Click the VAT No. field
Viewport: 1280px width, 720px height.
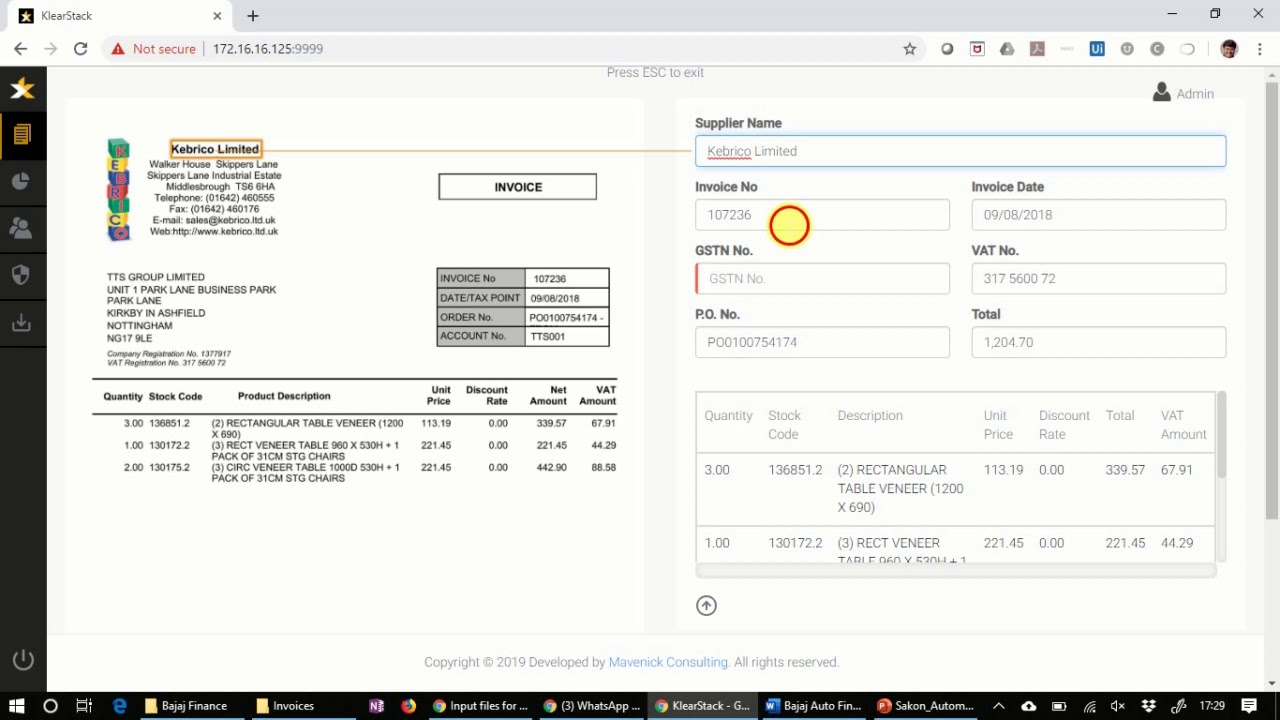point(1098,279)
